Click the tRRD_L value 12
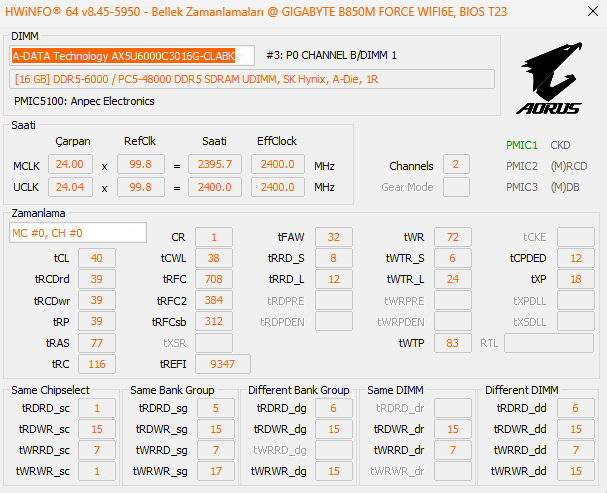Screen dimensions: 607x493 point(334,279)
